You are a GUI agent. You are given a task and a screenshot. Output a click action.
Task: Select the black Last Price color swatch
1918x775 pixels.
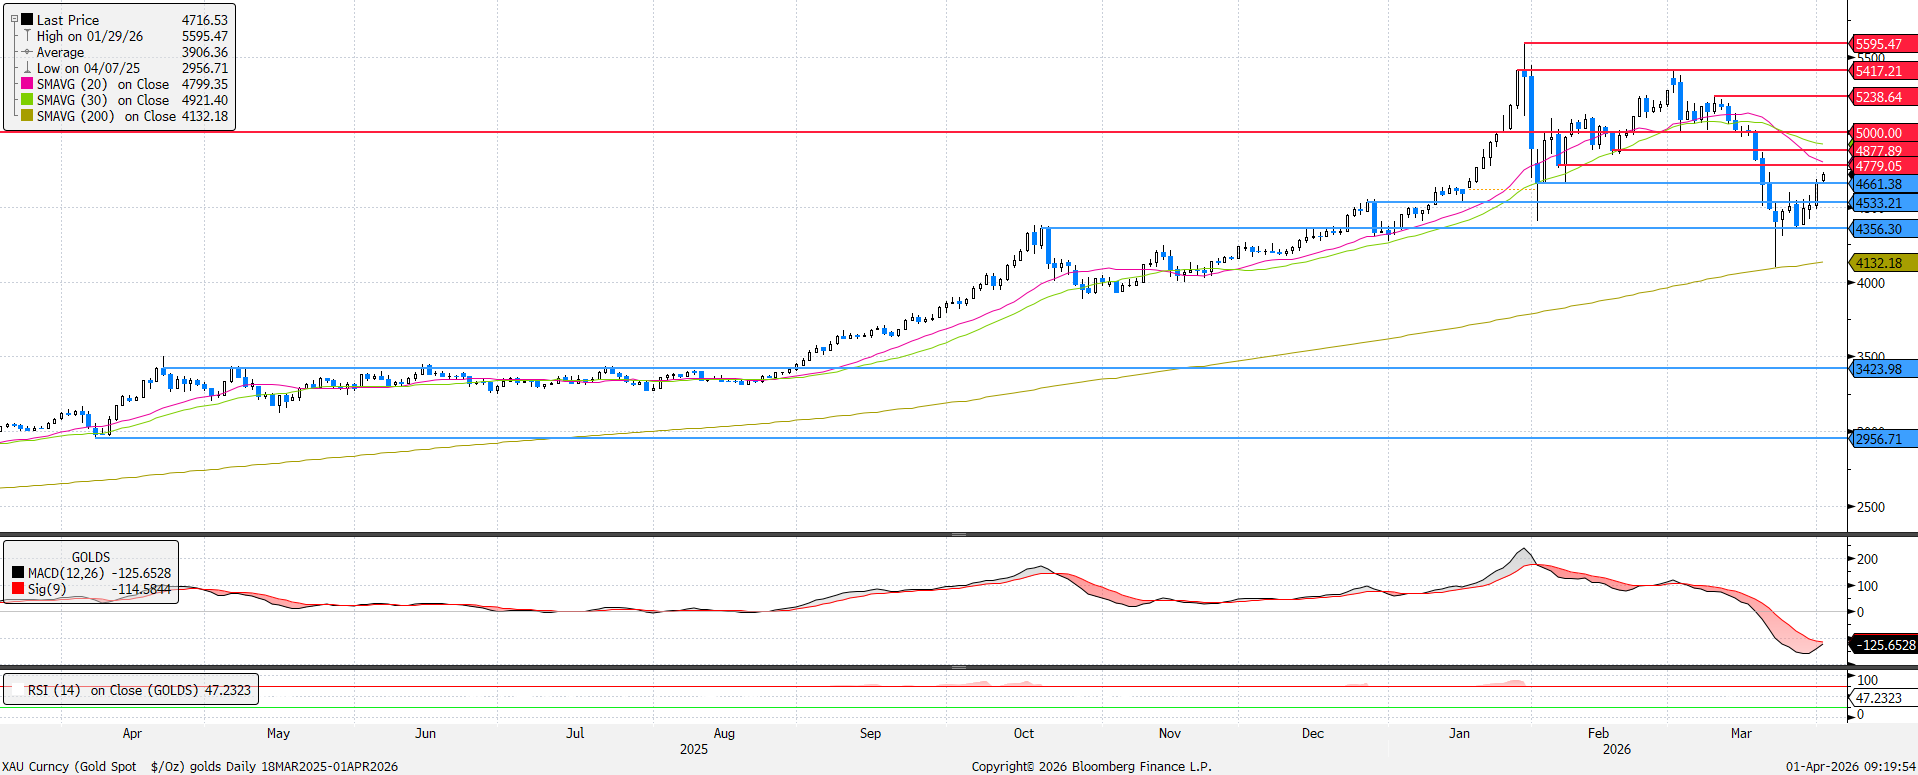[x=27, y=20]
